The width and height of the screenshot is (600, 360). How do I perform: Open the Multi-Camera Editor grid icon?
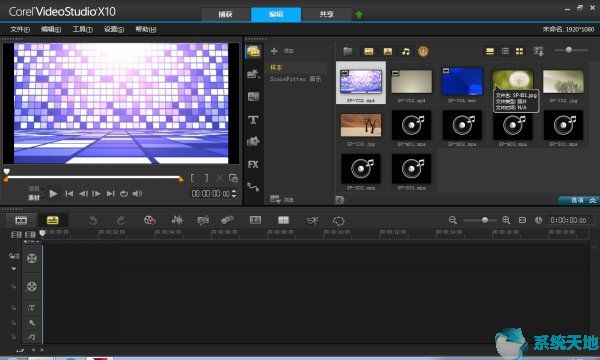(x=284, y=220)
